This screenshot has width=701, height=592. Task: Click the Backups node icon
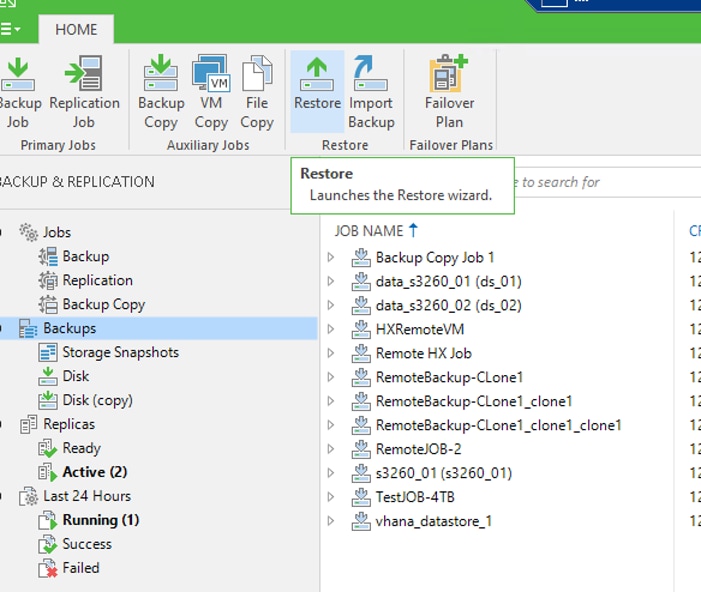[x=28, y=329]
